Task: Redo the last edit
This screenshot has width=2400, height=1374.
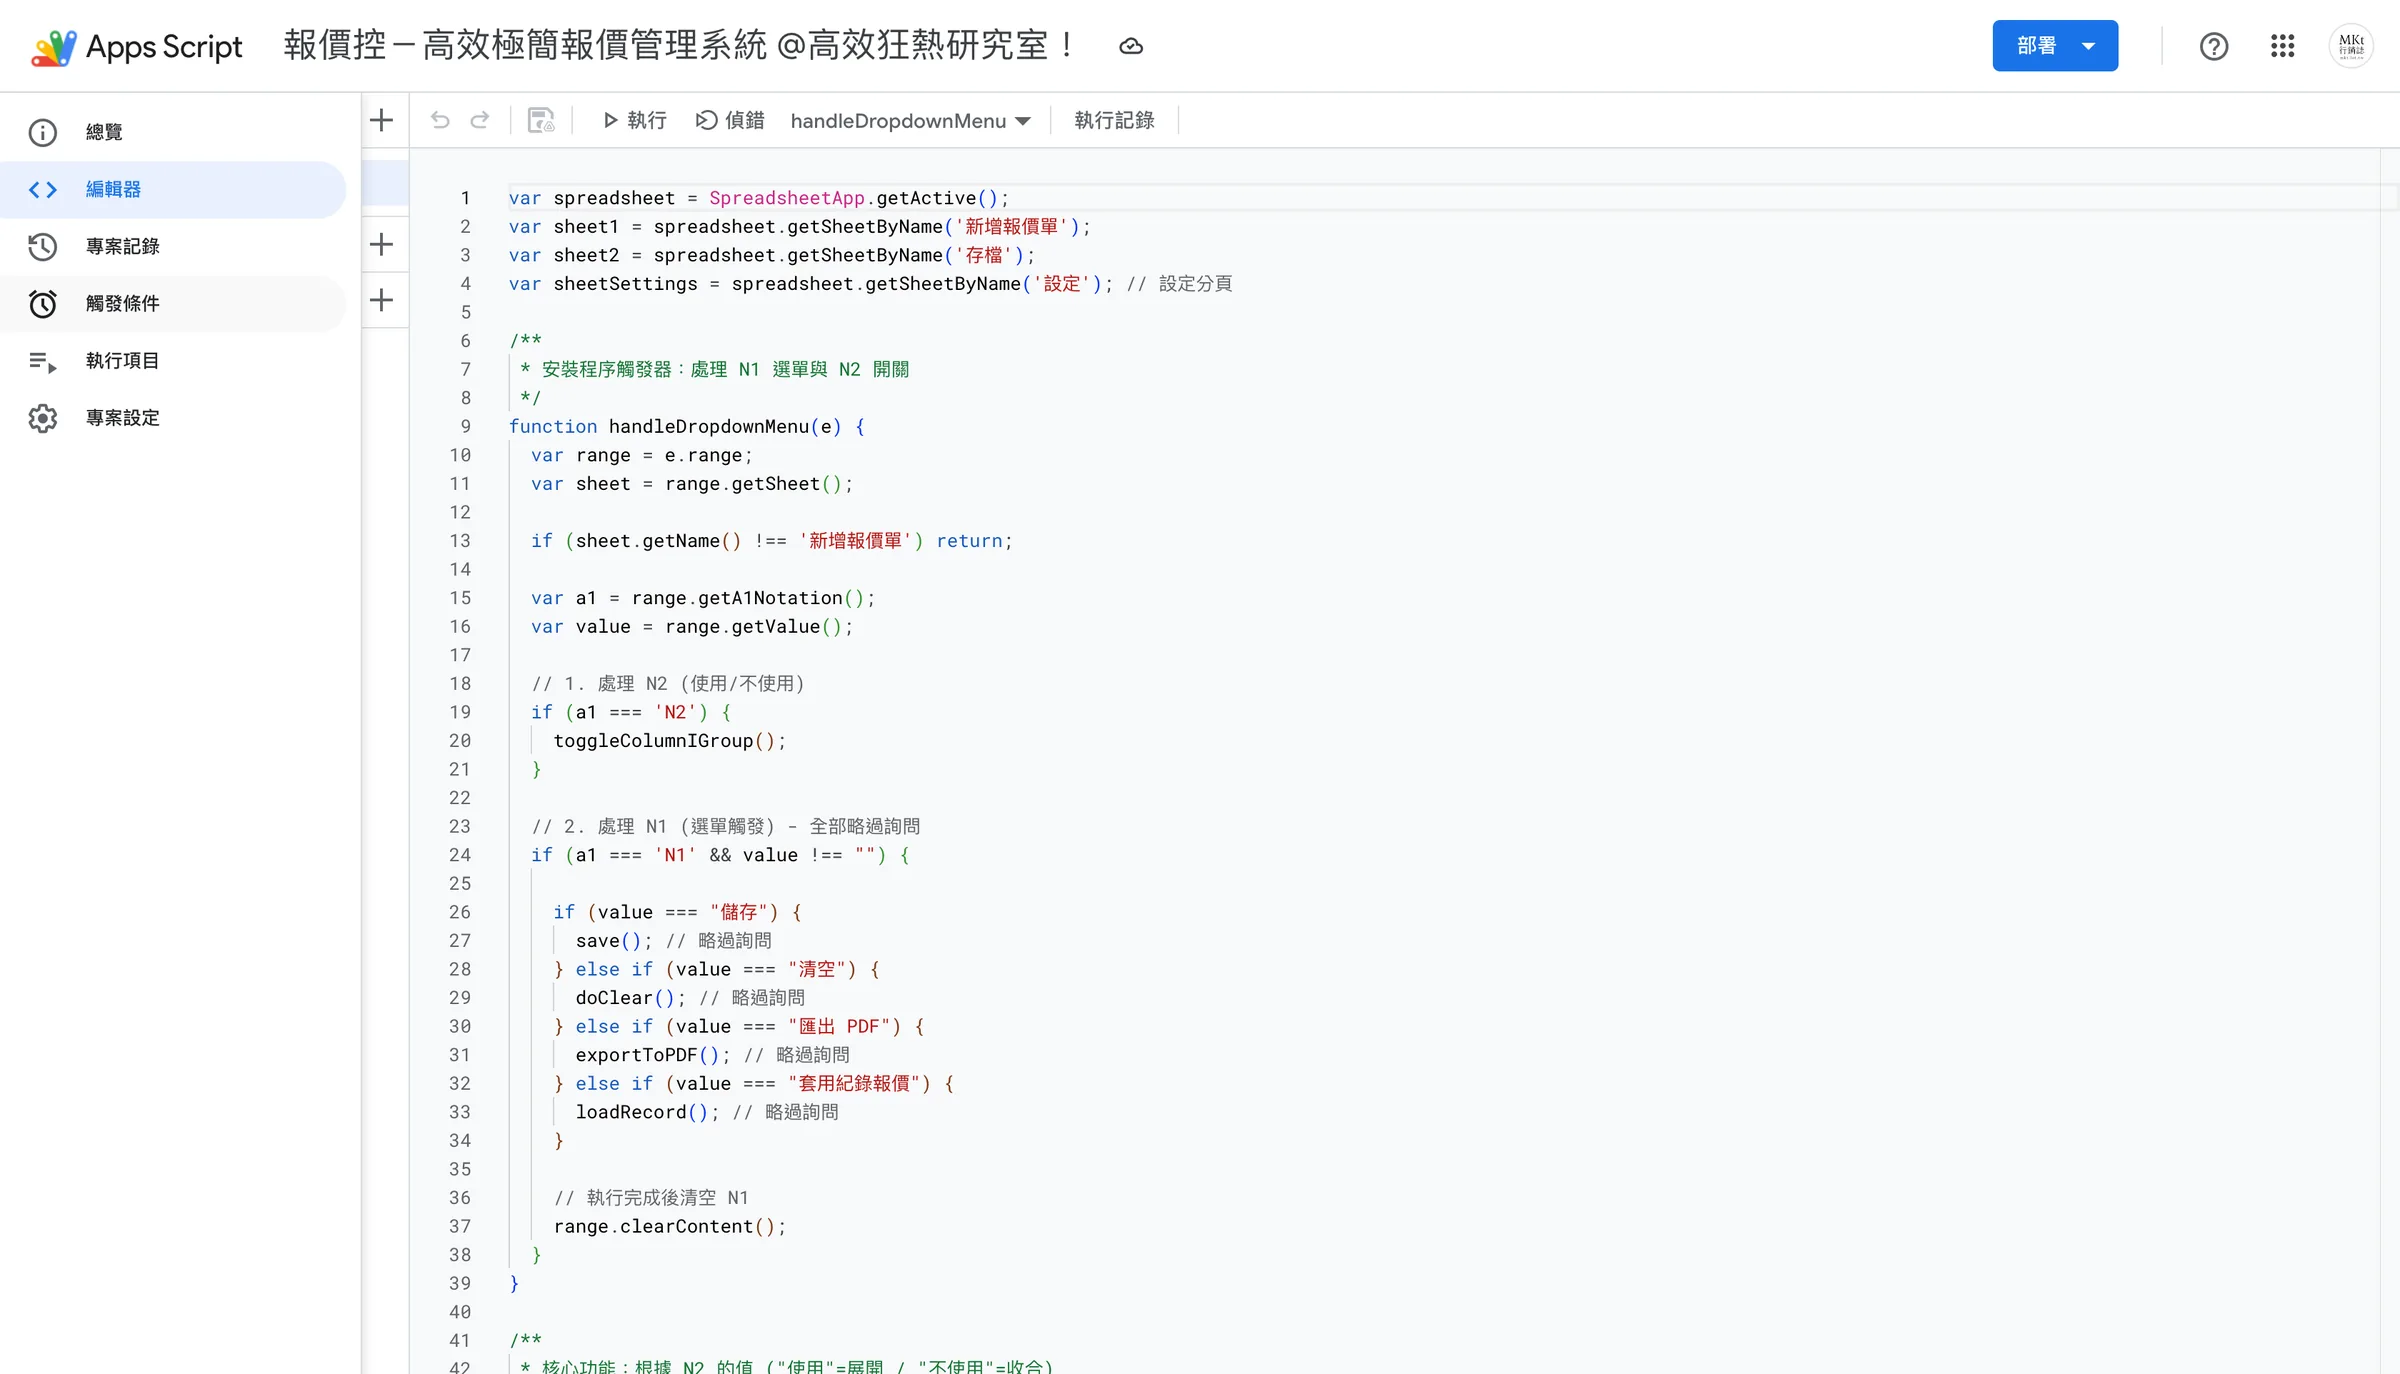Action: pos(480,121)
